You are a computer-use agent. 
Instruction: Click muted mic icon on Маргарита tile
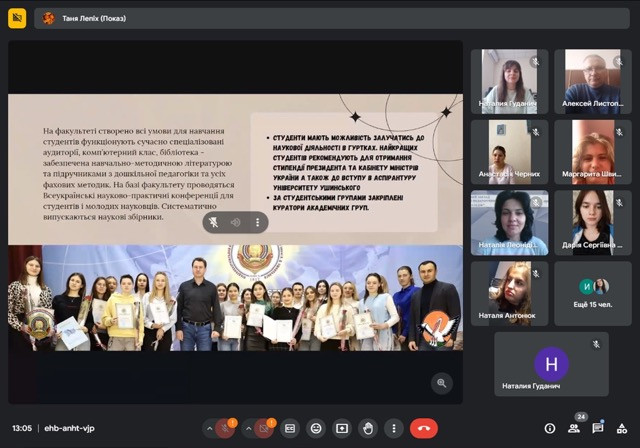619,132
